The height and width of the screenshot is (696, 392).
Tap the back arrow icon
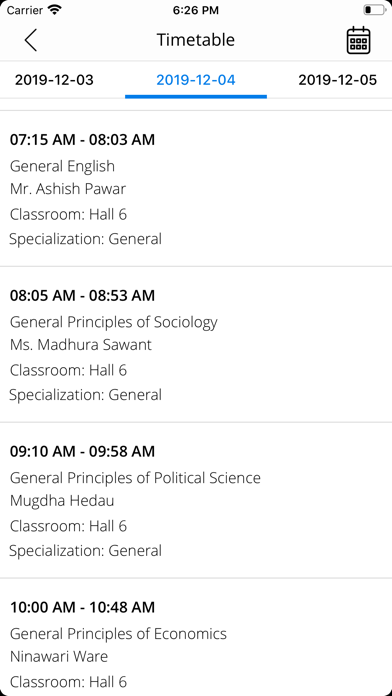pos(31,40)
